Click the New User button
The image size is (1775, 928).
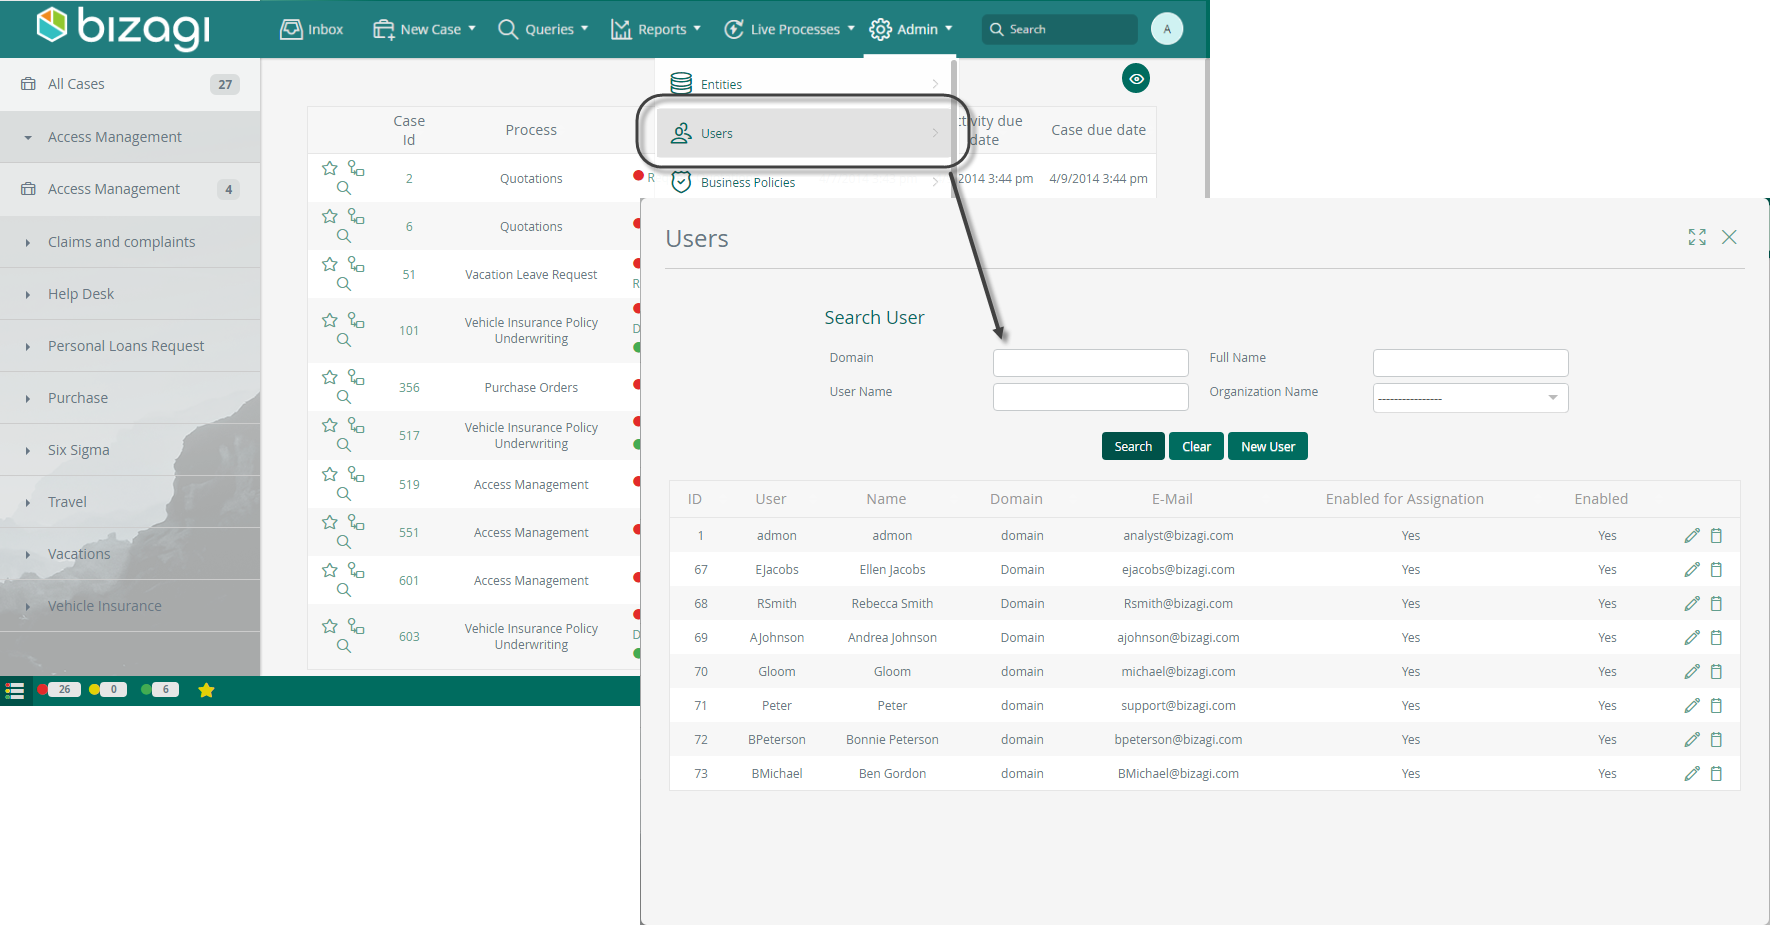click(1268, 446)
